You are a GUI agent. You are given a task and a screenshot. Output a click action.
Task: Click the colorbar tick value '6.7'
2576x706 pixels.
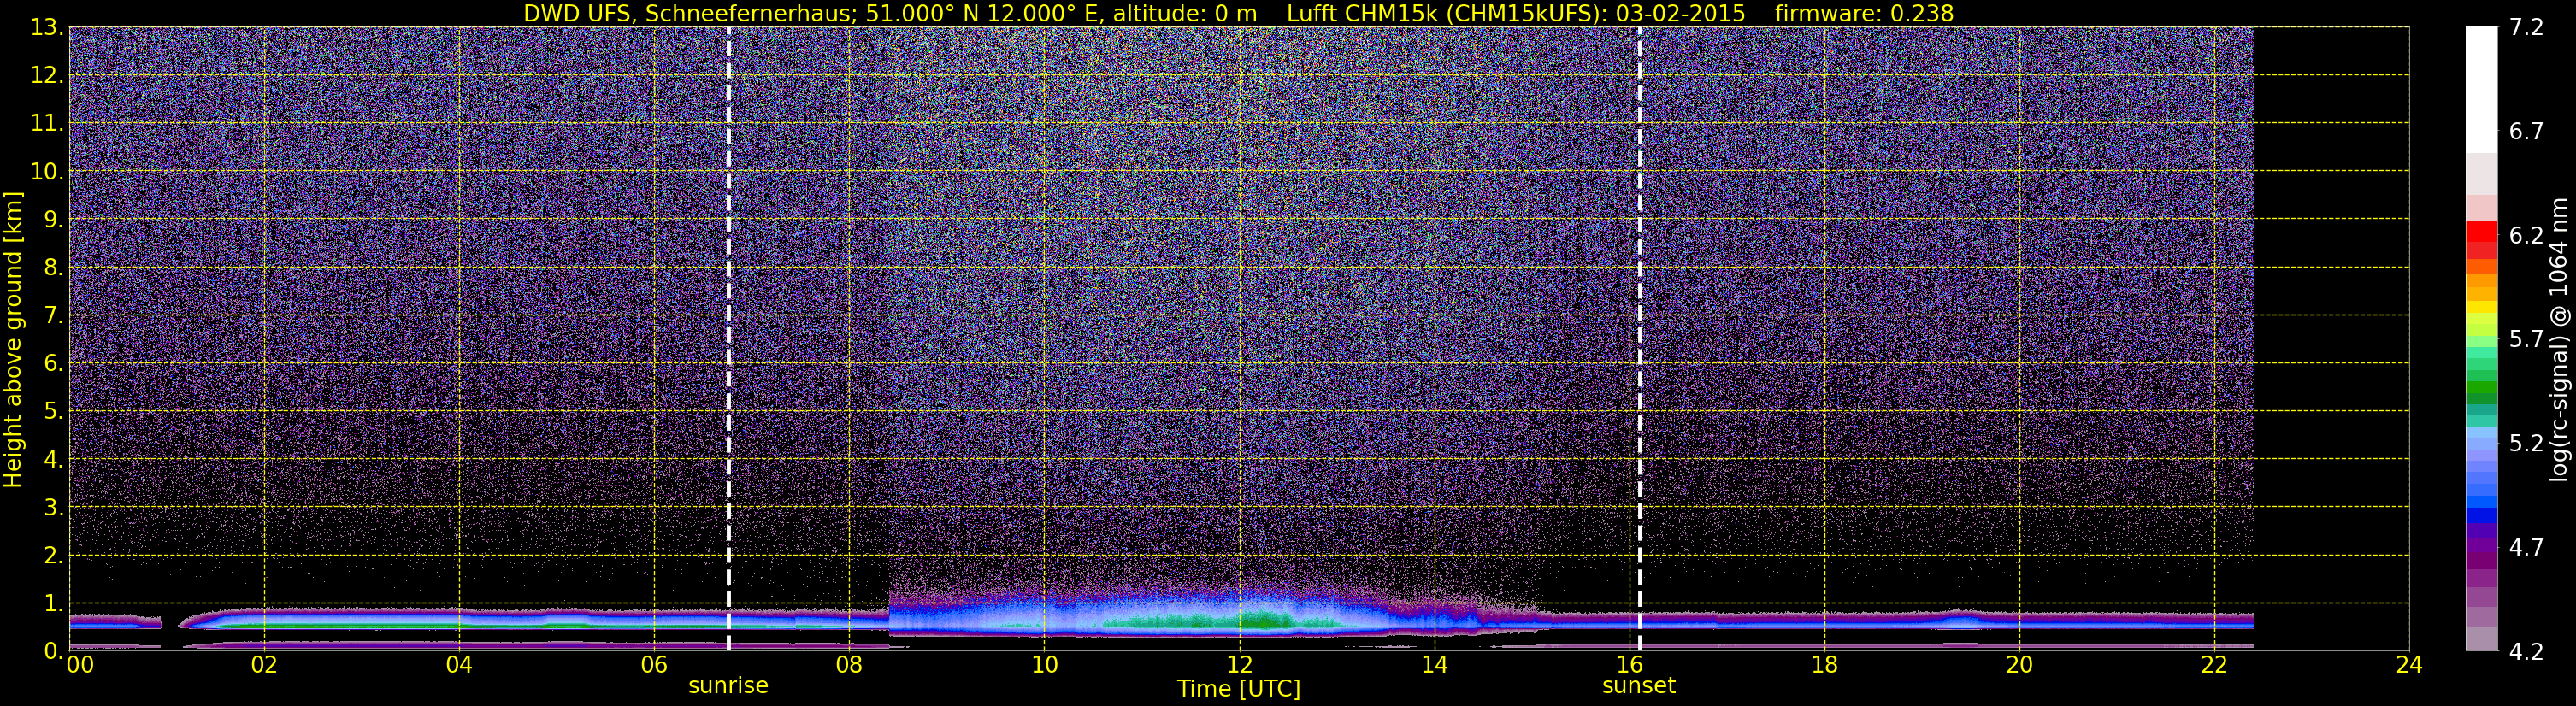pyautogui.click(x=2526, y=132)
